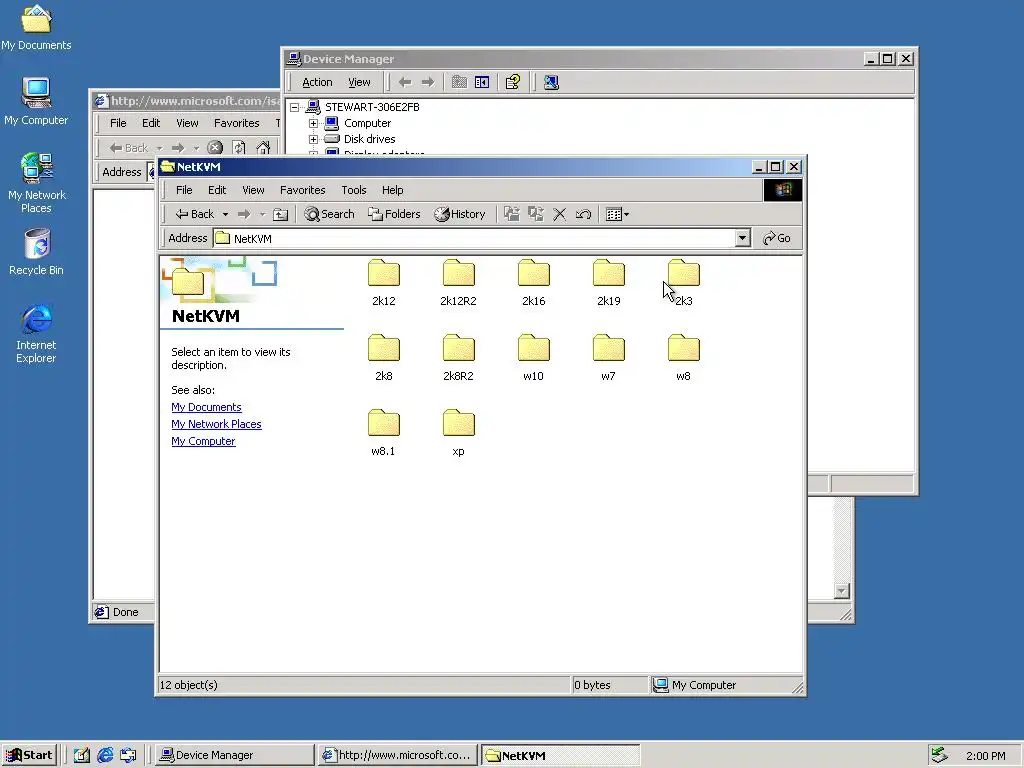The width and height of the screenshot is (1024, 768).
Task: Expand the NetKVM address bar dropdown
Action: [742, 238]
